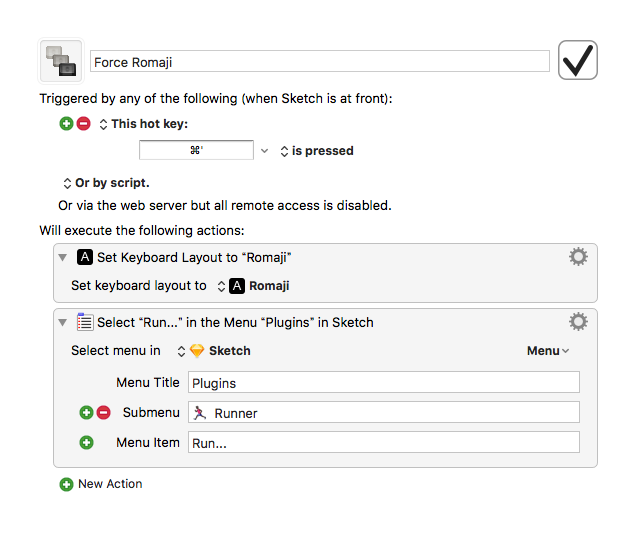This screenshot has height=533, width=640.
Task: Toggle the large macro enabled checkmark
Action: [578, 60]
